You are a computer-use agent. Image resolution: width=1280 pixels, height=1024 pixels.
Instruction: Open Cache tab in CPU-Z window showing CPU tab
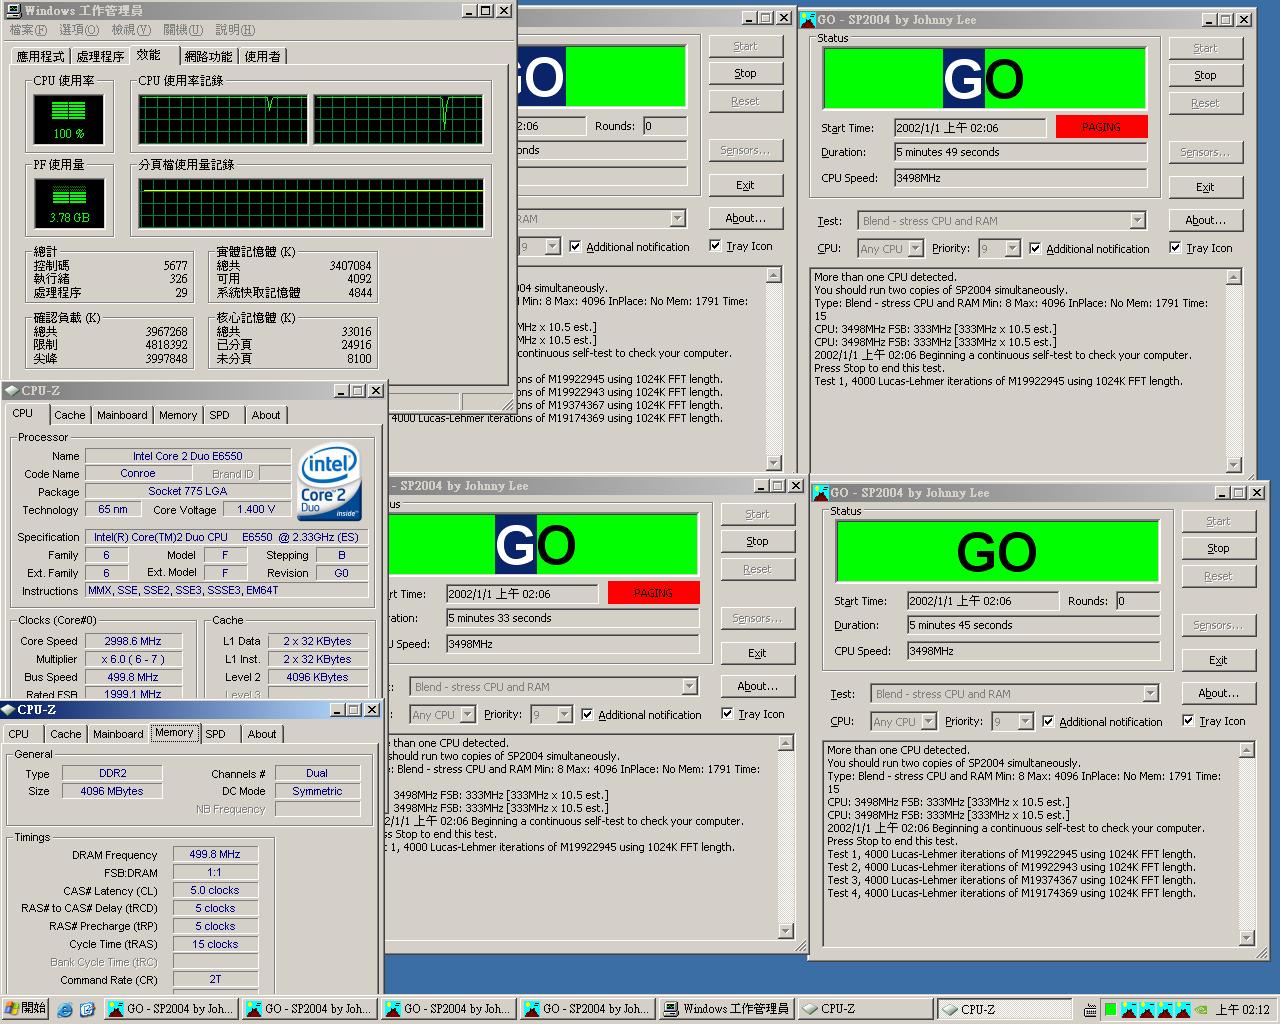pyautogui.click(x=70, y=415)
